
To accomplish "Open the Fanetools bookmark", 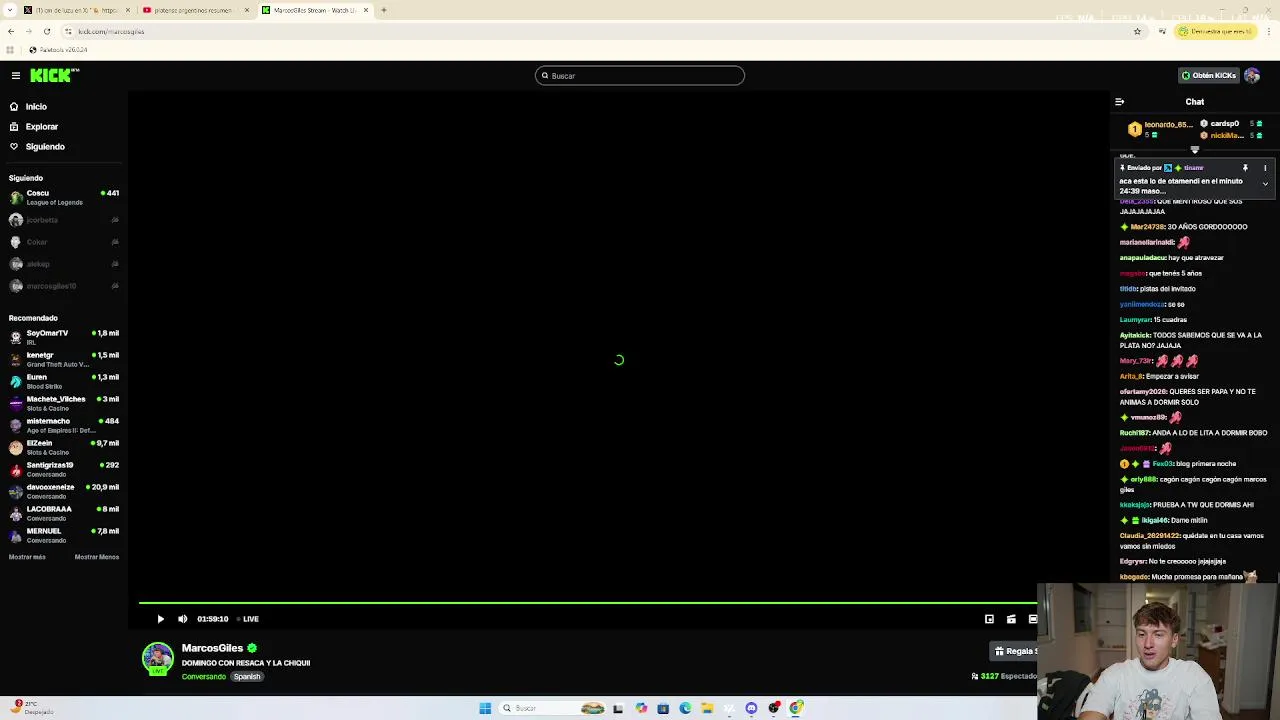I will coord(58,49).
